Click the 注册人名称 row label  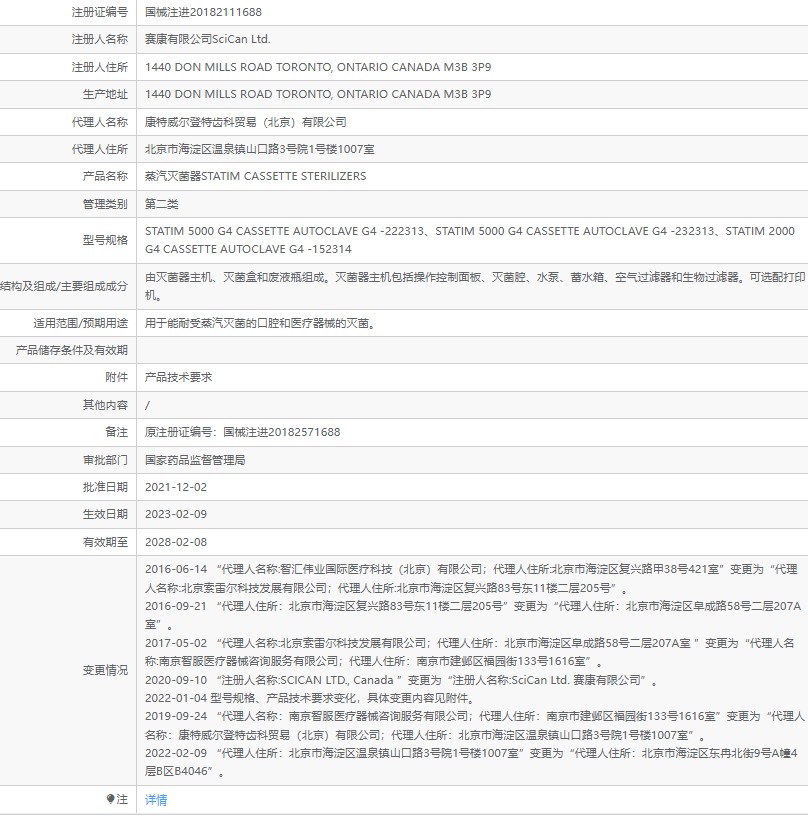click(99, 39)
